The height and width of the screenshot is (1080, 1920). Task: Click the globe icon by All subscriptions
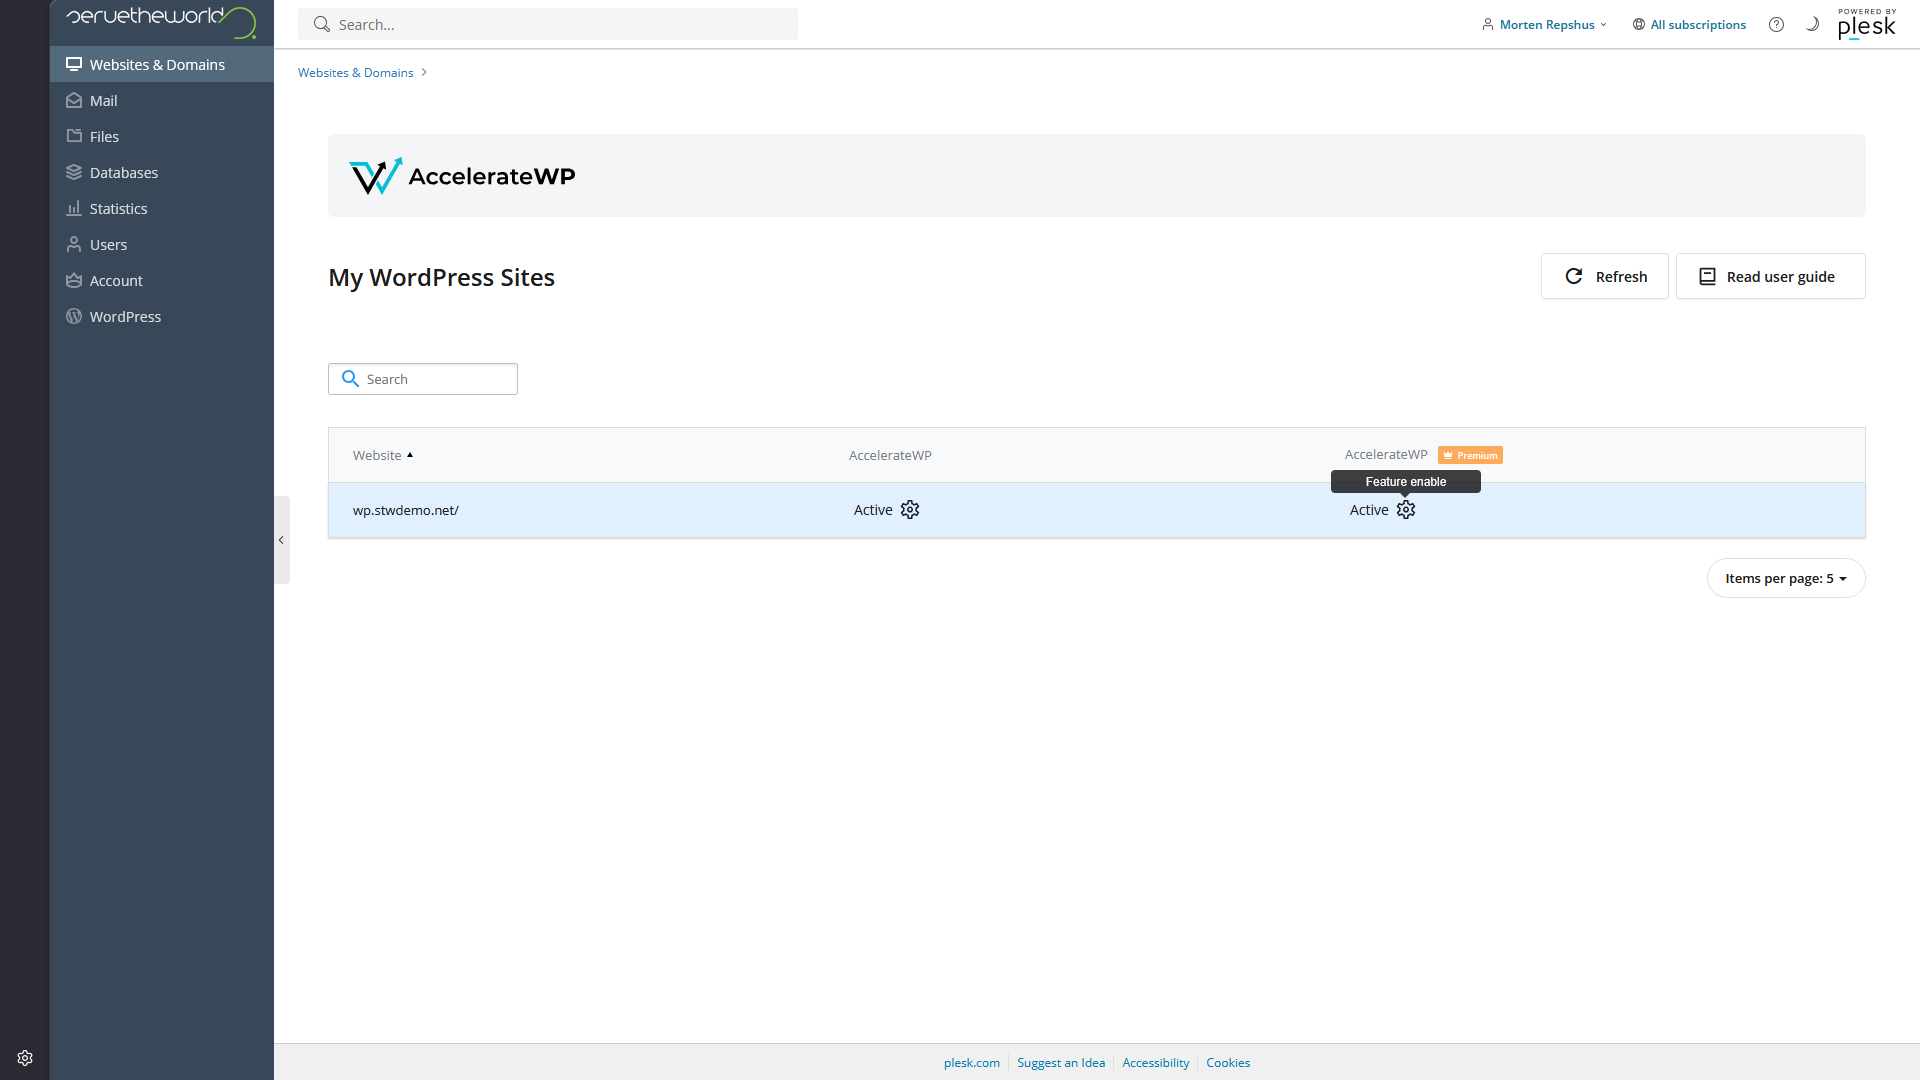click(x=1639, y=24)
